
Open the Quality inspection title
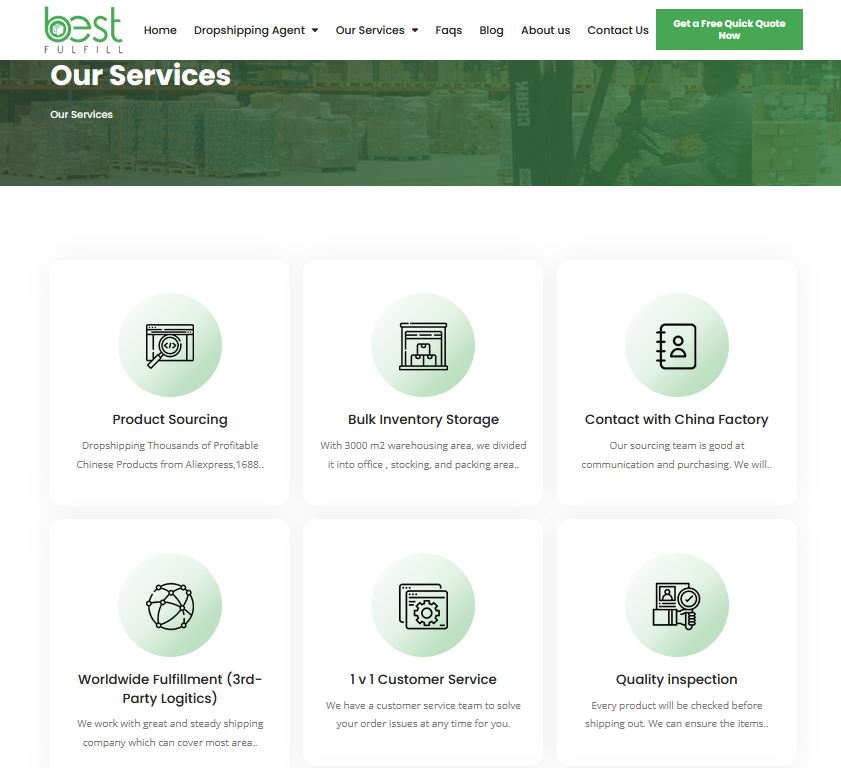[x=676, y=680]
